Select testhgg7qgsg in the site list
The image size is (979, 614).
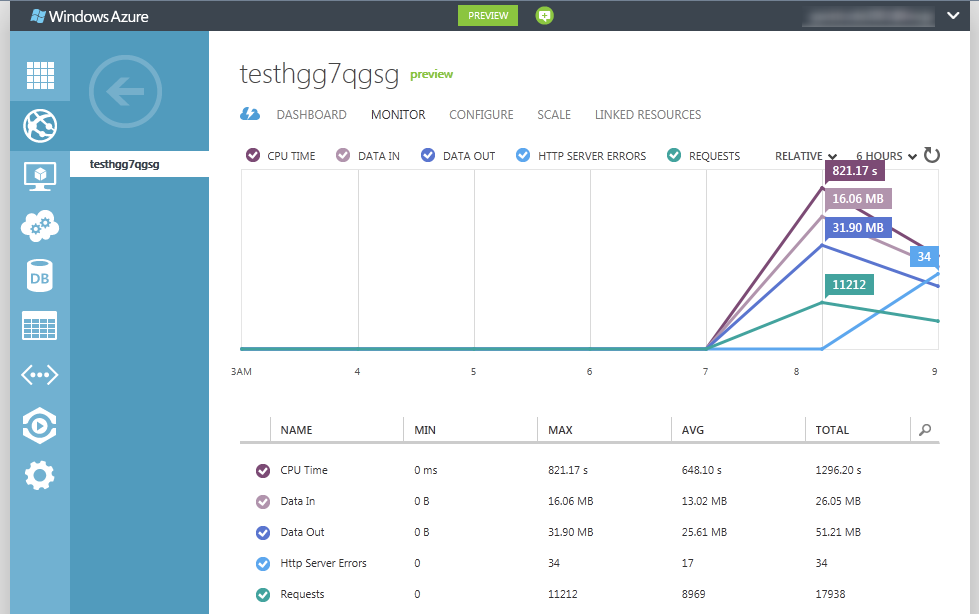[x=139, y=164]
